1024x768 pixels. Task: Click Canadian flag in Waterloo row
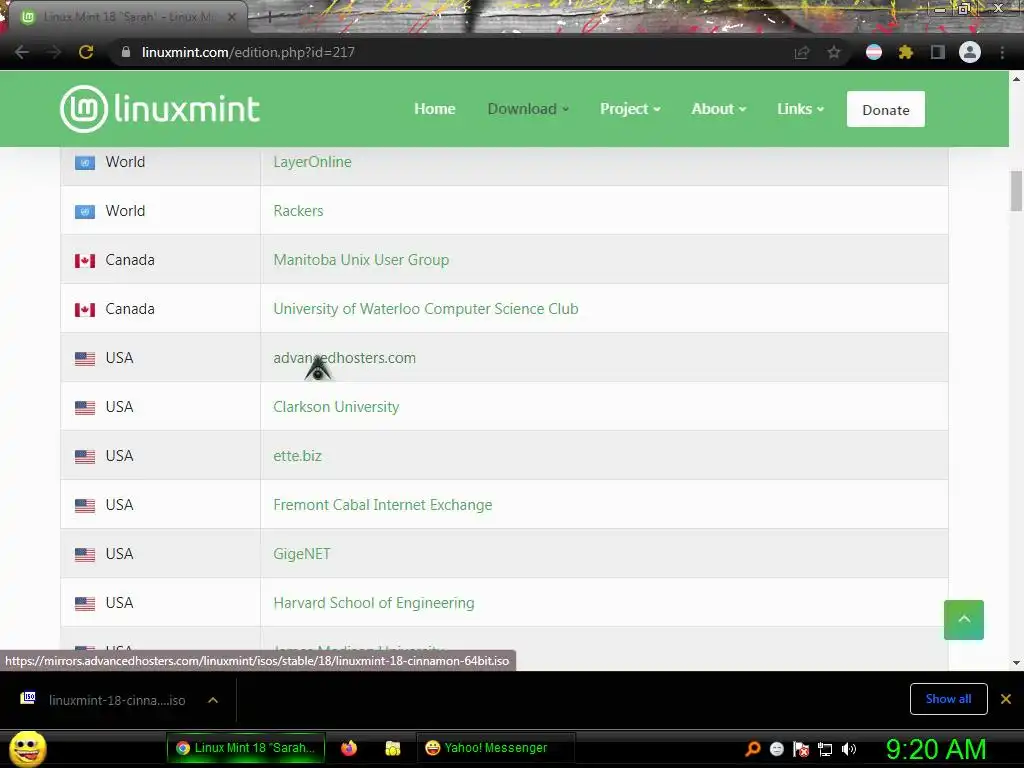pyautogui.click(x=85, y=310)
